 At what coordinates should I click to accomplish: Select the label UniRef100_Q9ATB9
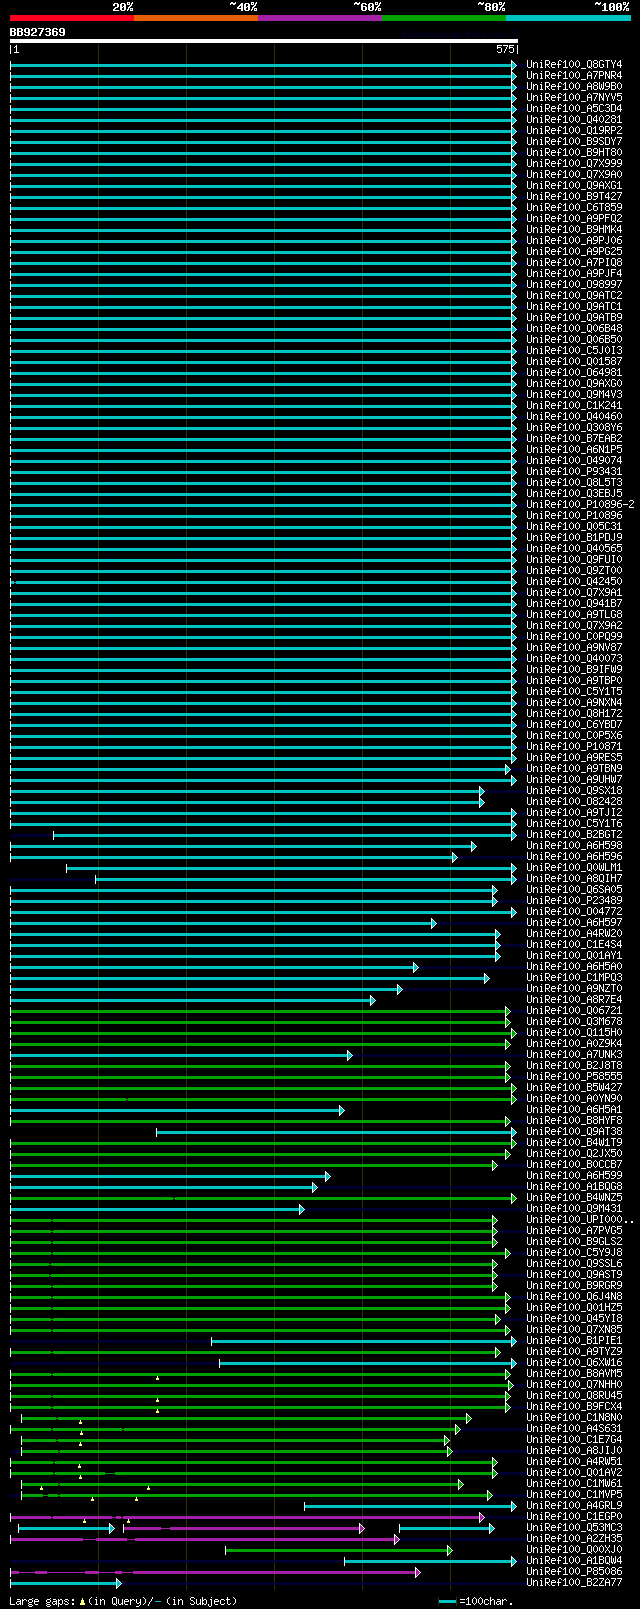click(574, 318)
